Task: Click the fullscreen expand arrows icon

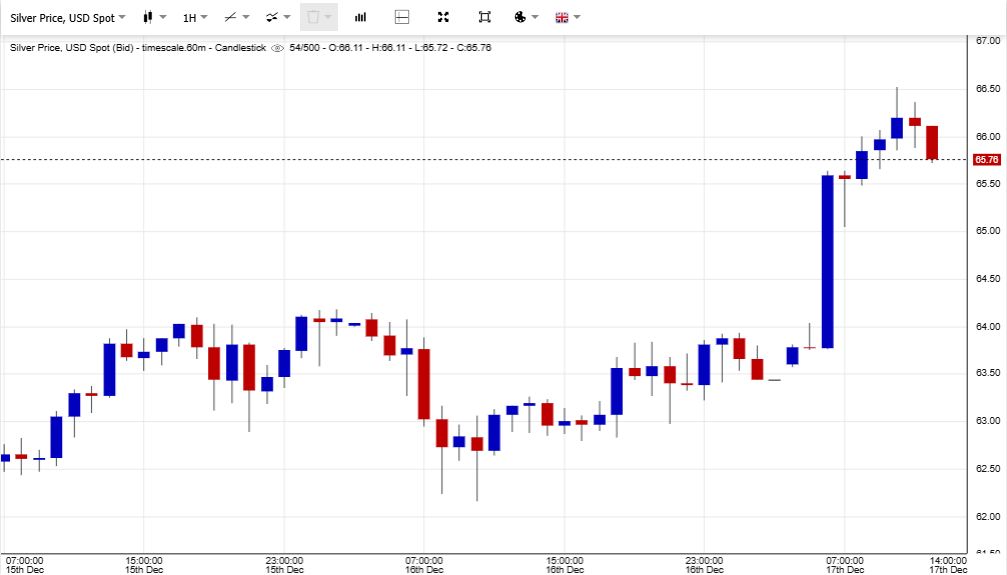Action: point(443,17)
